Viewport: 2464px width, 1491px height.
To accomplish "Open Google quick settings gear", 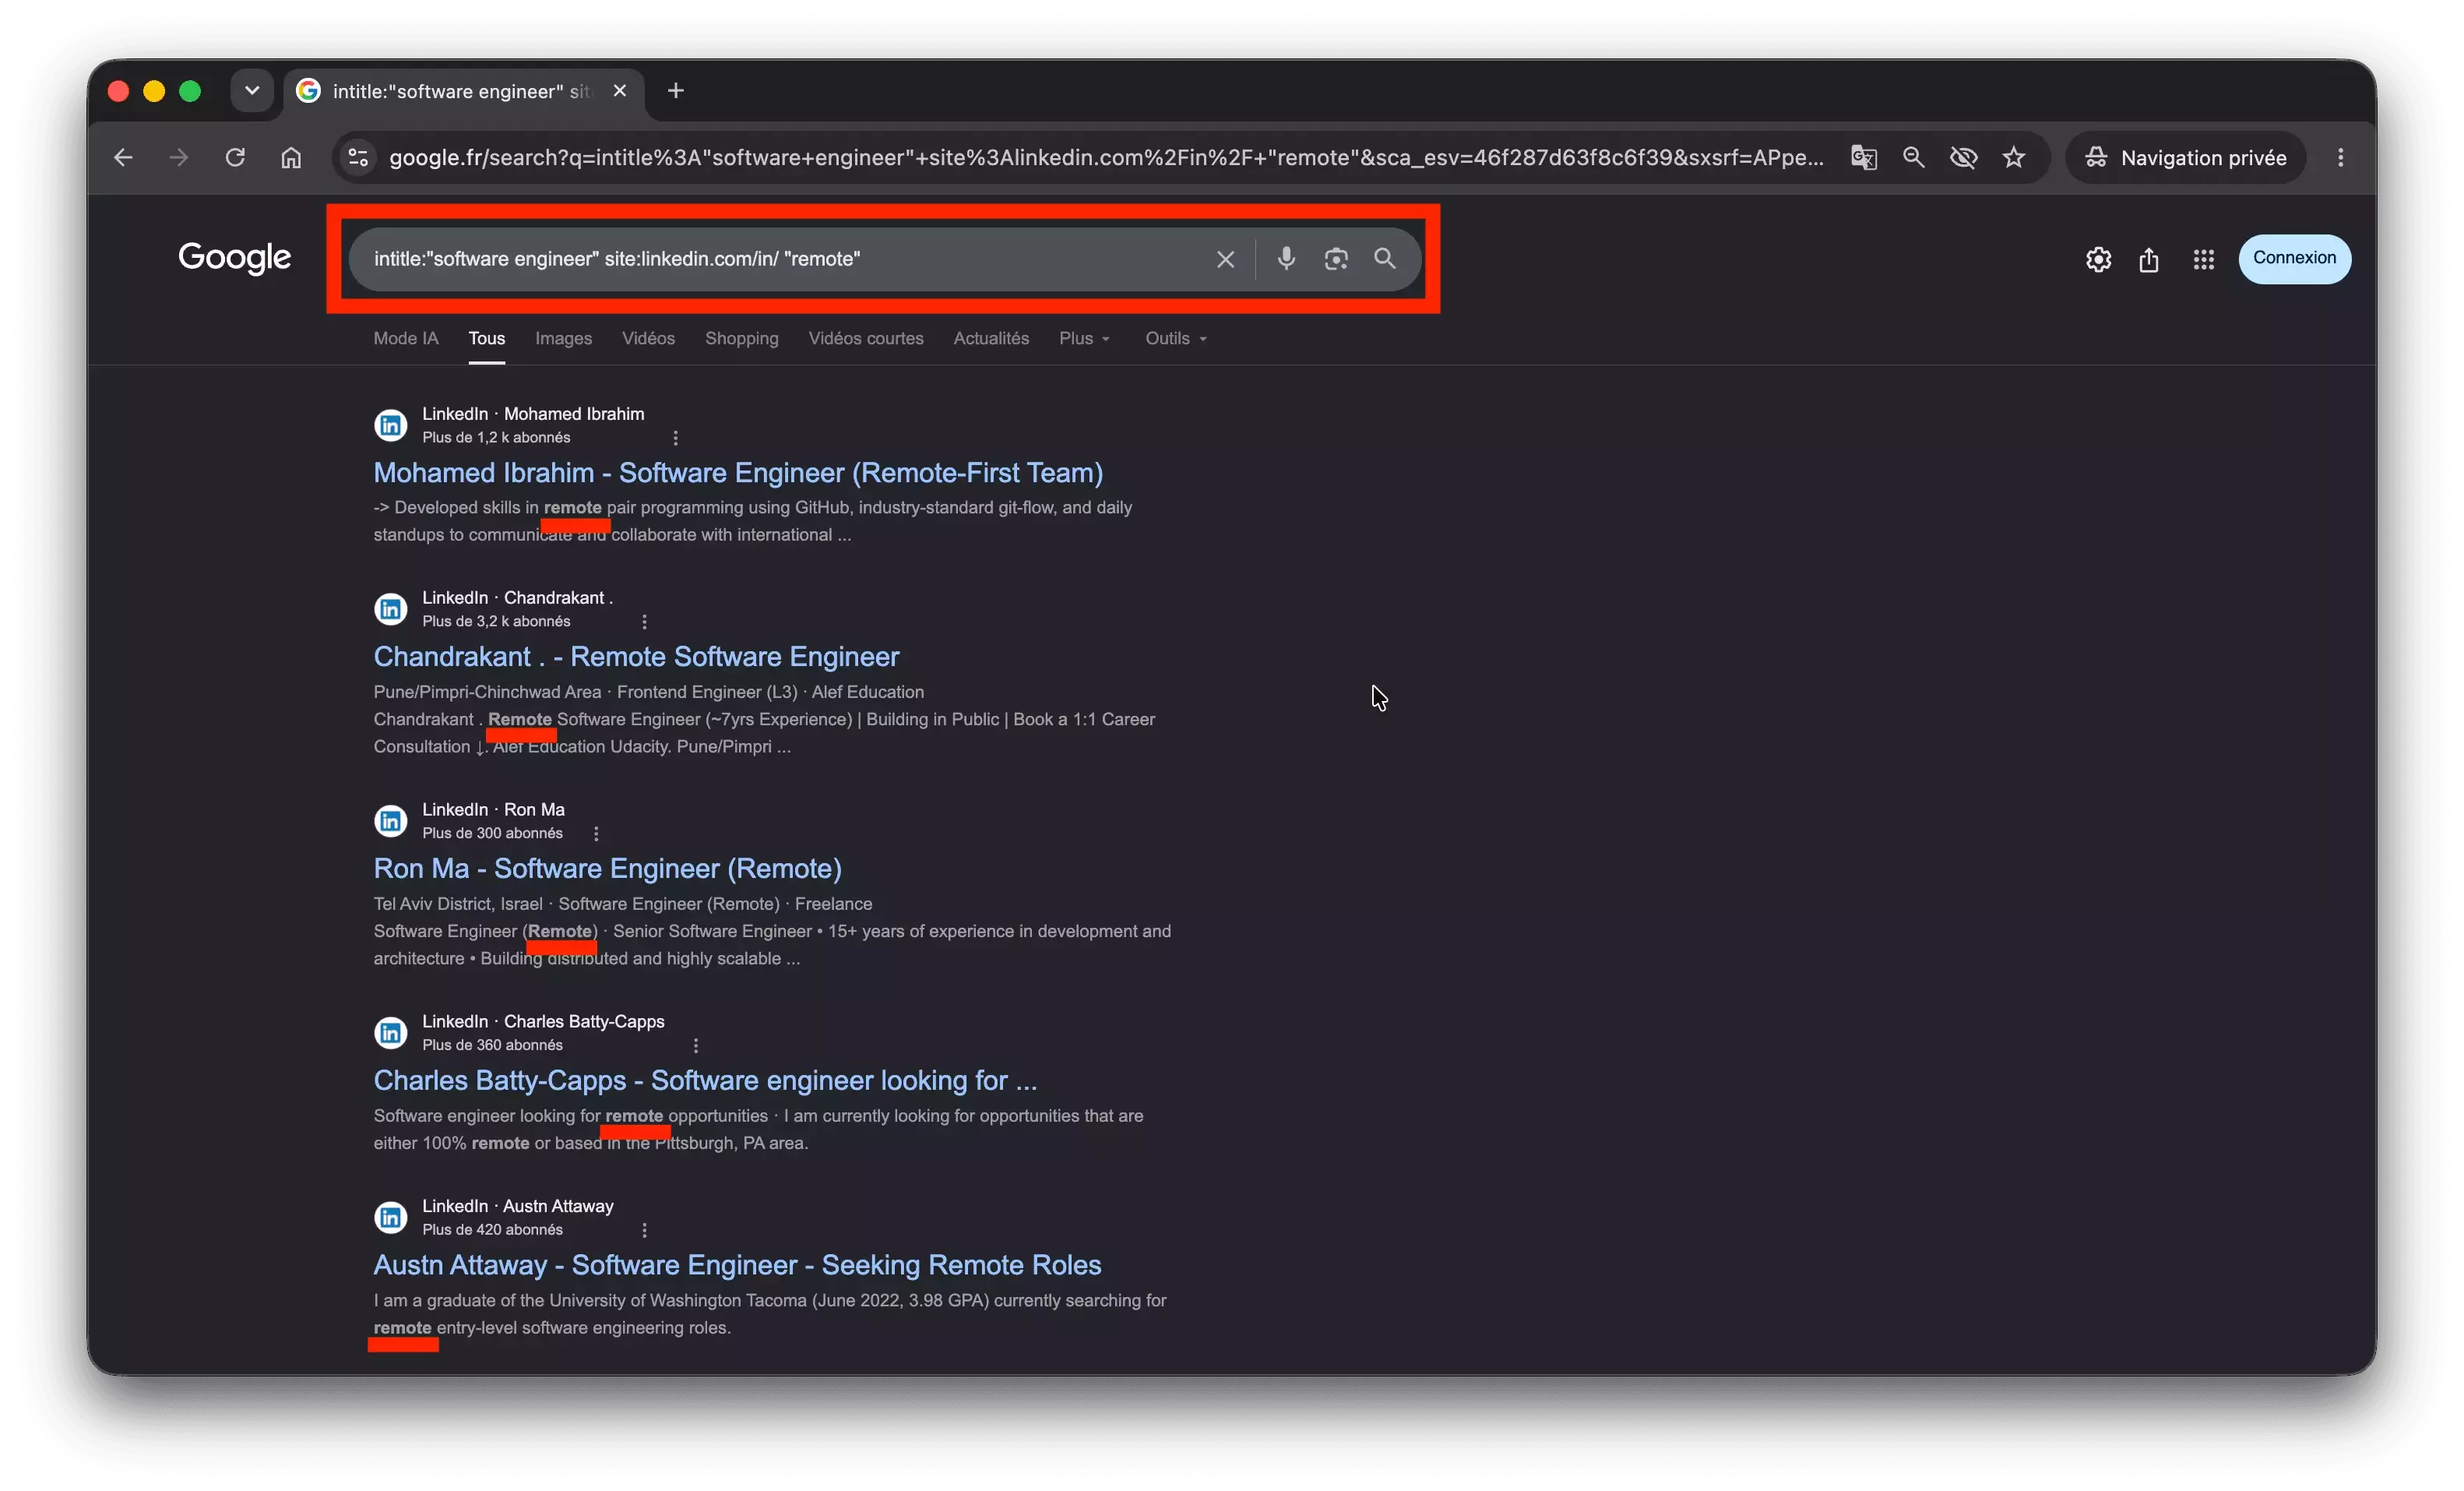I will [x=2098, y=260].
